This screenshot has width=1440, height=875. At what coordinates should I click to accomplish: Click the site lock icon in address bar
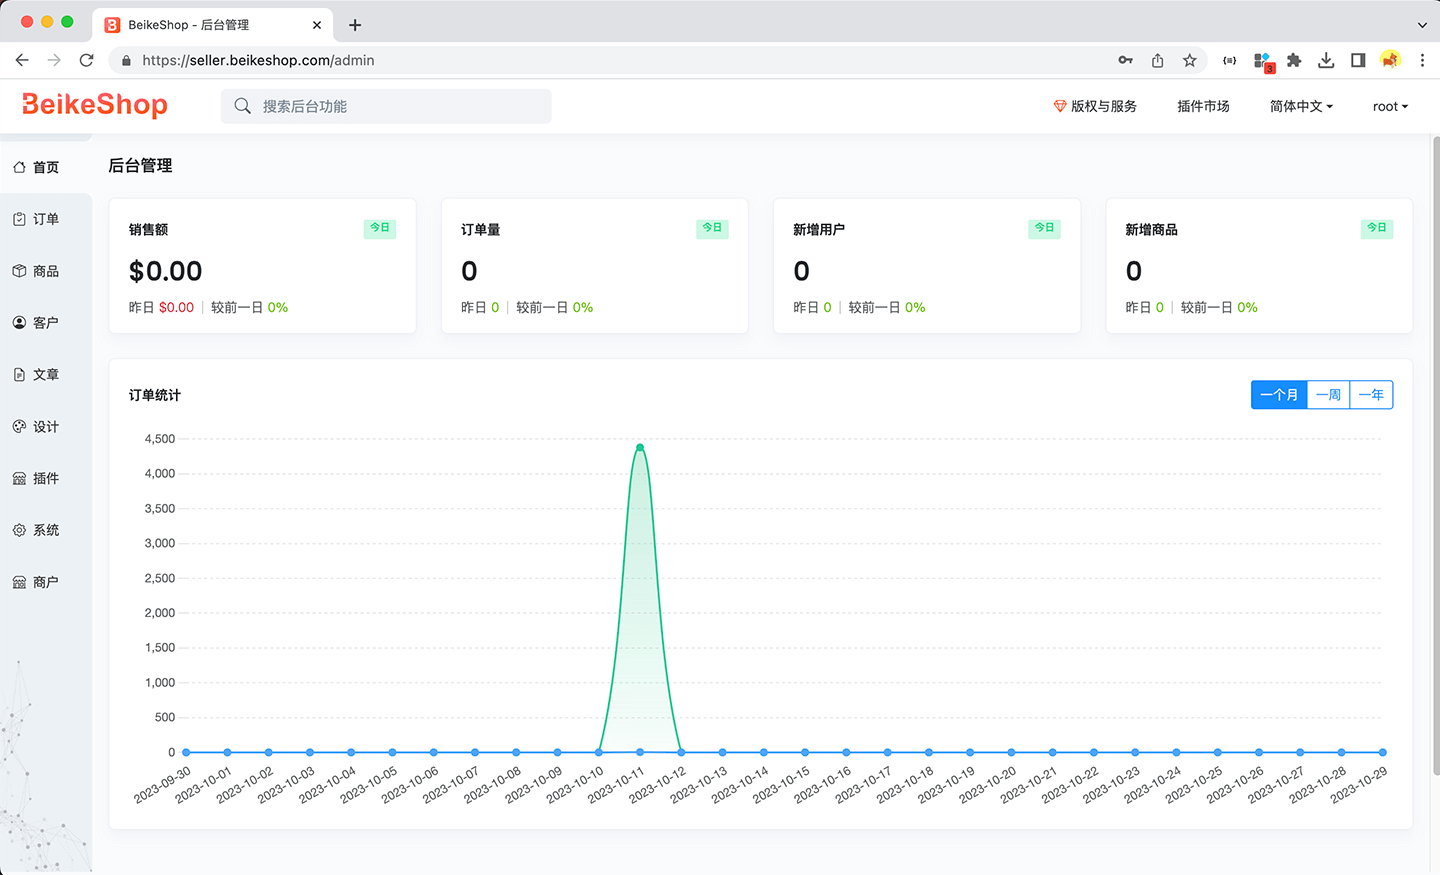(x=126, y=60)
